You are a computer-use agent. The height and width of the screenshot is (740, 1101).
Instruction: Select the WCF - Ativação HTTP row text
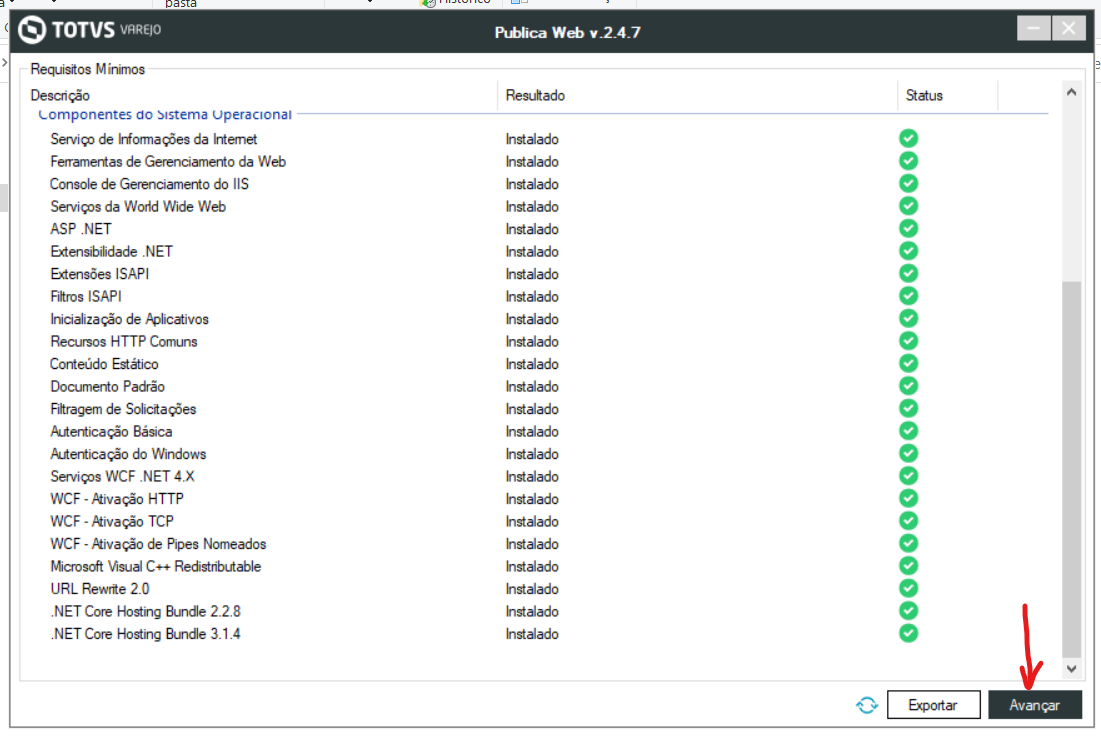pyautogui.click(x=117, y=498)
